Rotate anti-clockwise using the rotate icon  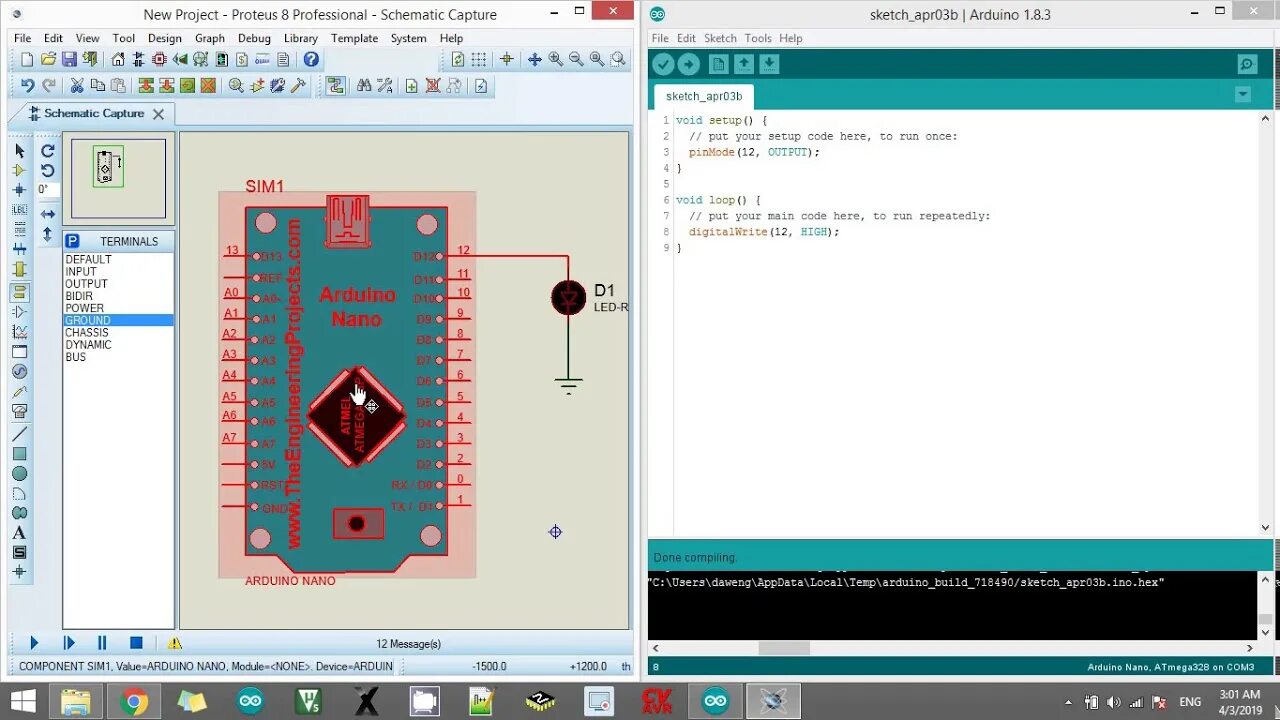[47, 171]
